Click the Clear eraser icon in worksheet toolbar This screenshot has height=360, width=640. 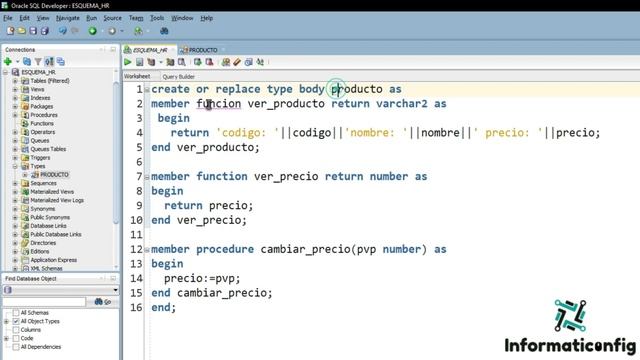(237, 62)
